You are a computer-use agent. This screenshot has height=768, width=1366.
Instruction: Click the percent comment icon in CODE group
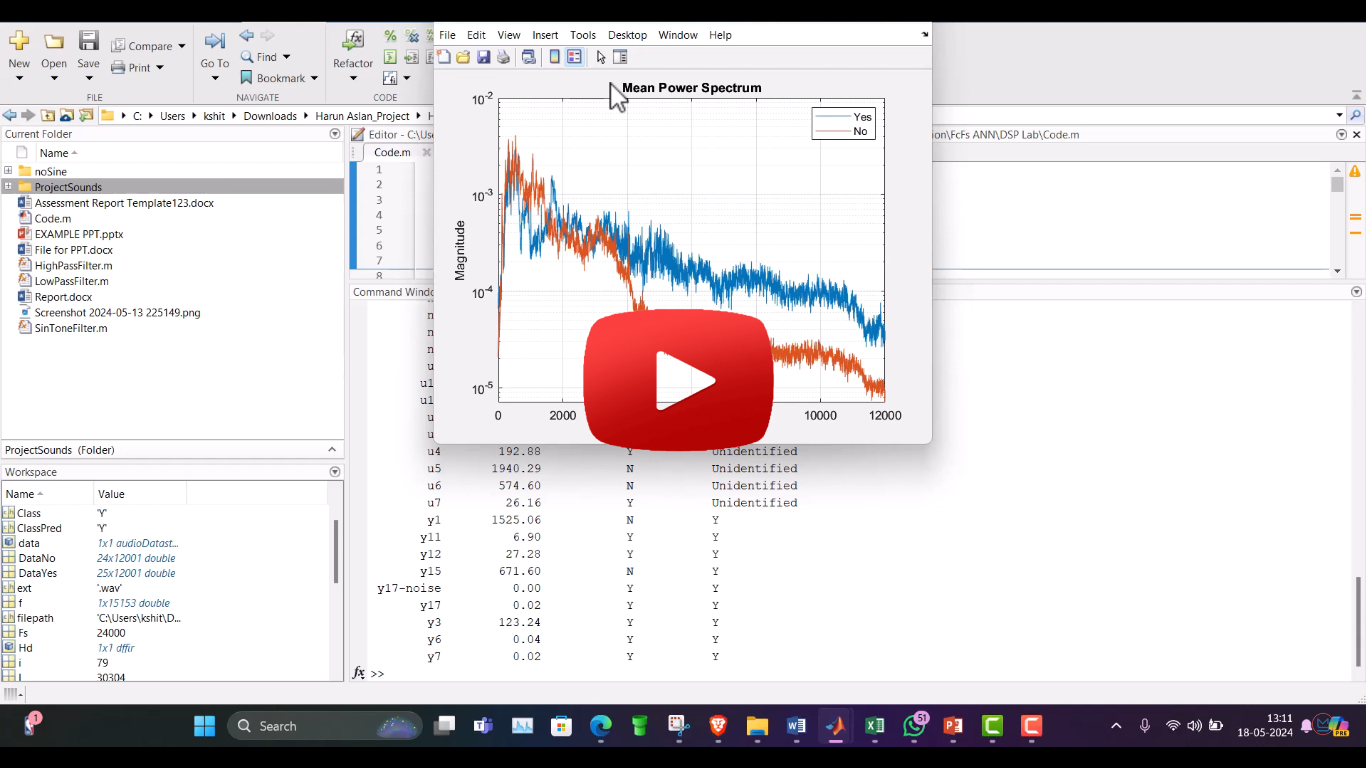pyautogui.click(x=390, y=36)
